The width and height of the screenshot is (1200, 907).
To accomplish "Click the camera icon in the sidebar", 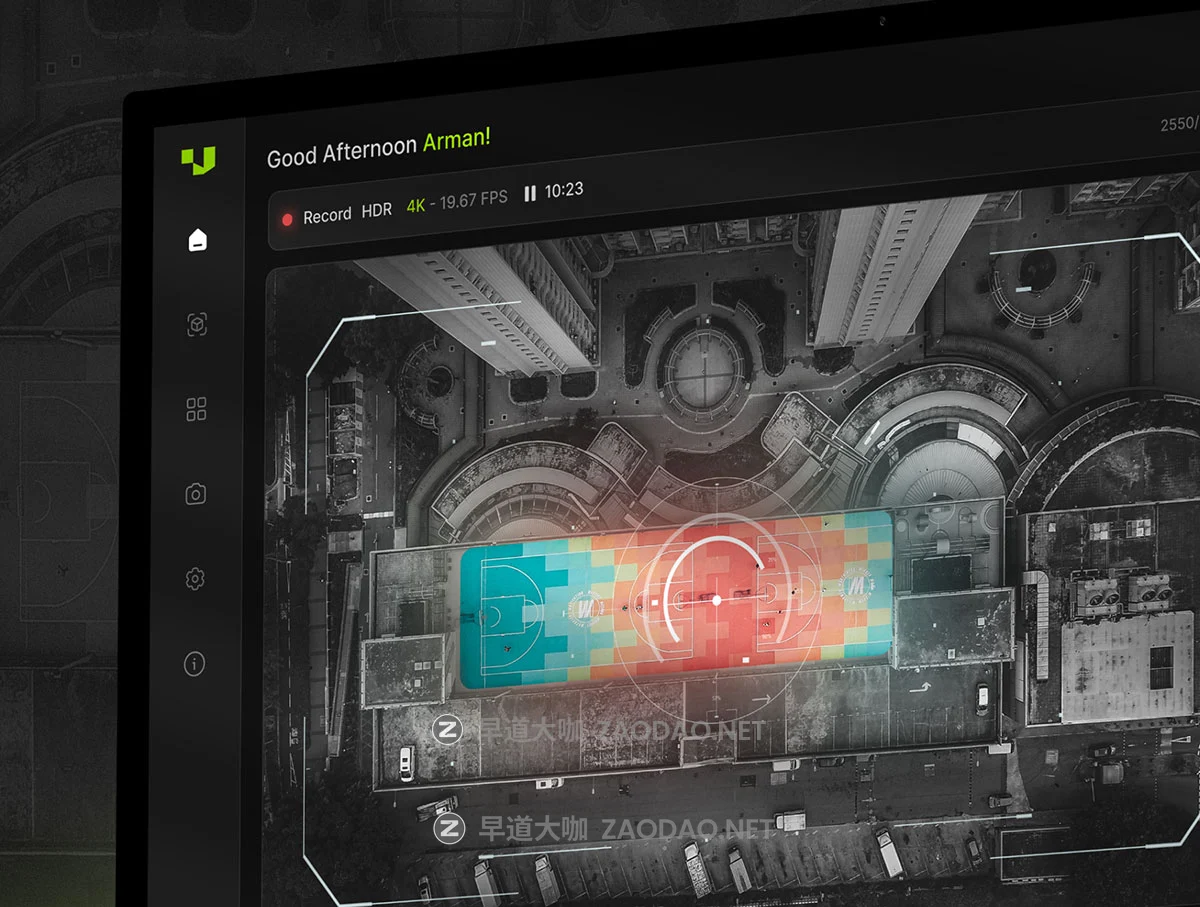I will pos(196,494).
